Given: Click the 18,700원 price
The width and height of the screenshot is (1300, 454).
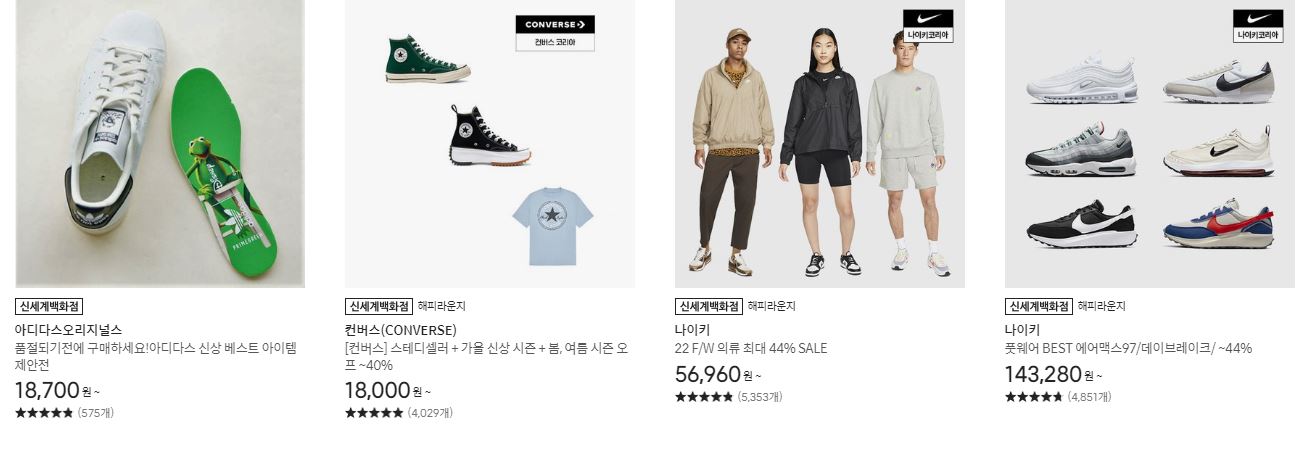Looking at the screenshot, I should (58, 390).
